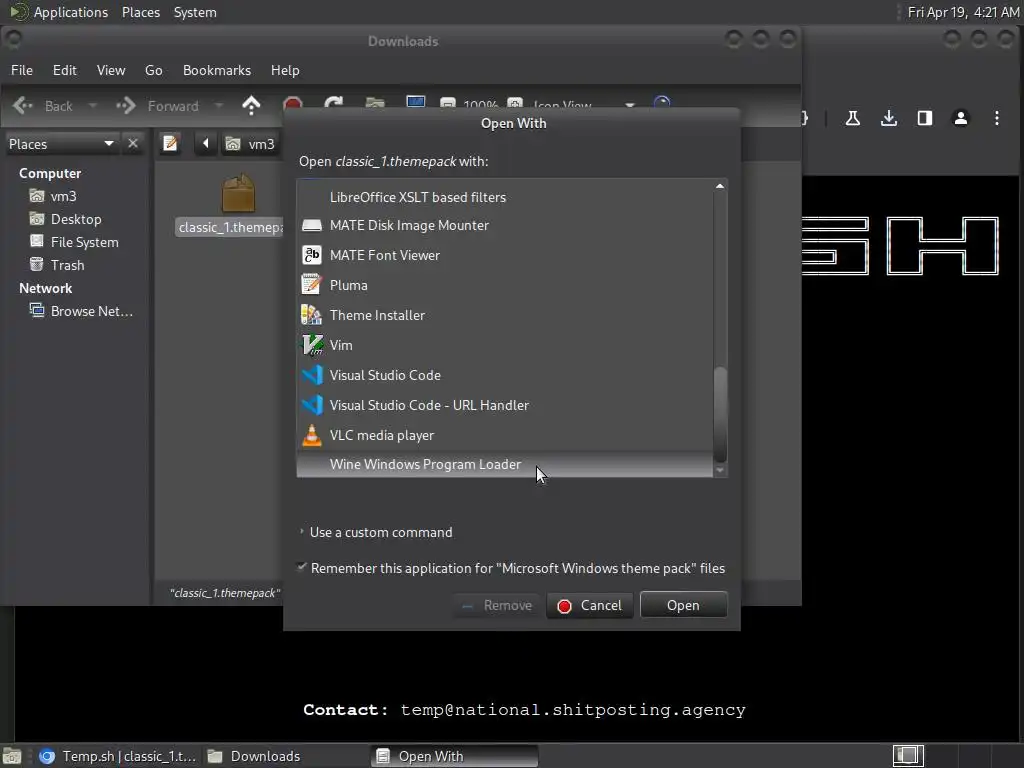The width and height of the screenshot is (1024, 768).
Task: Open the File menu
Action: click(x=22, y=70)
